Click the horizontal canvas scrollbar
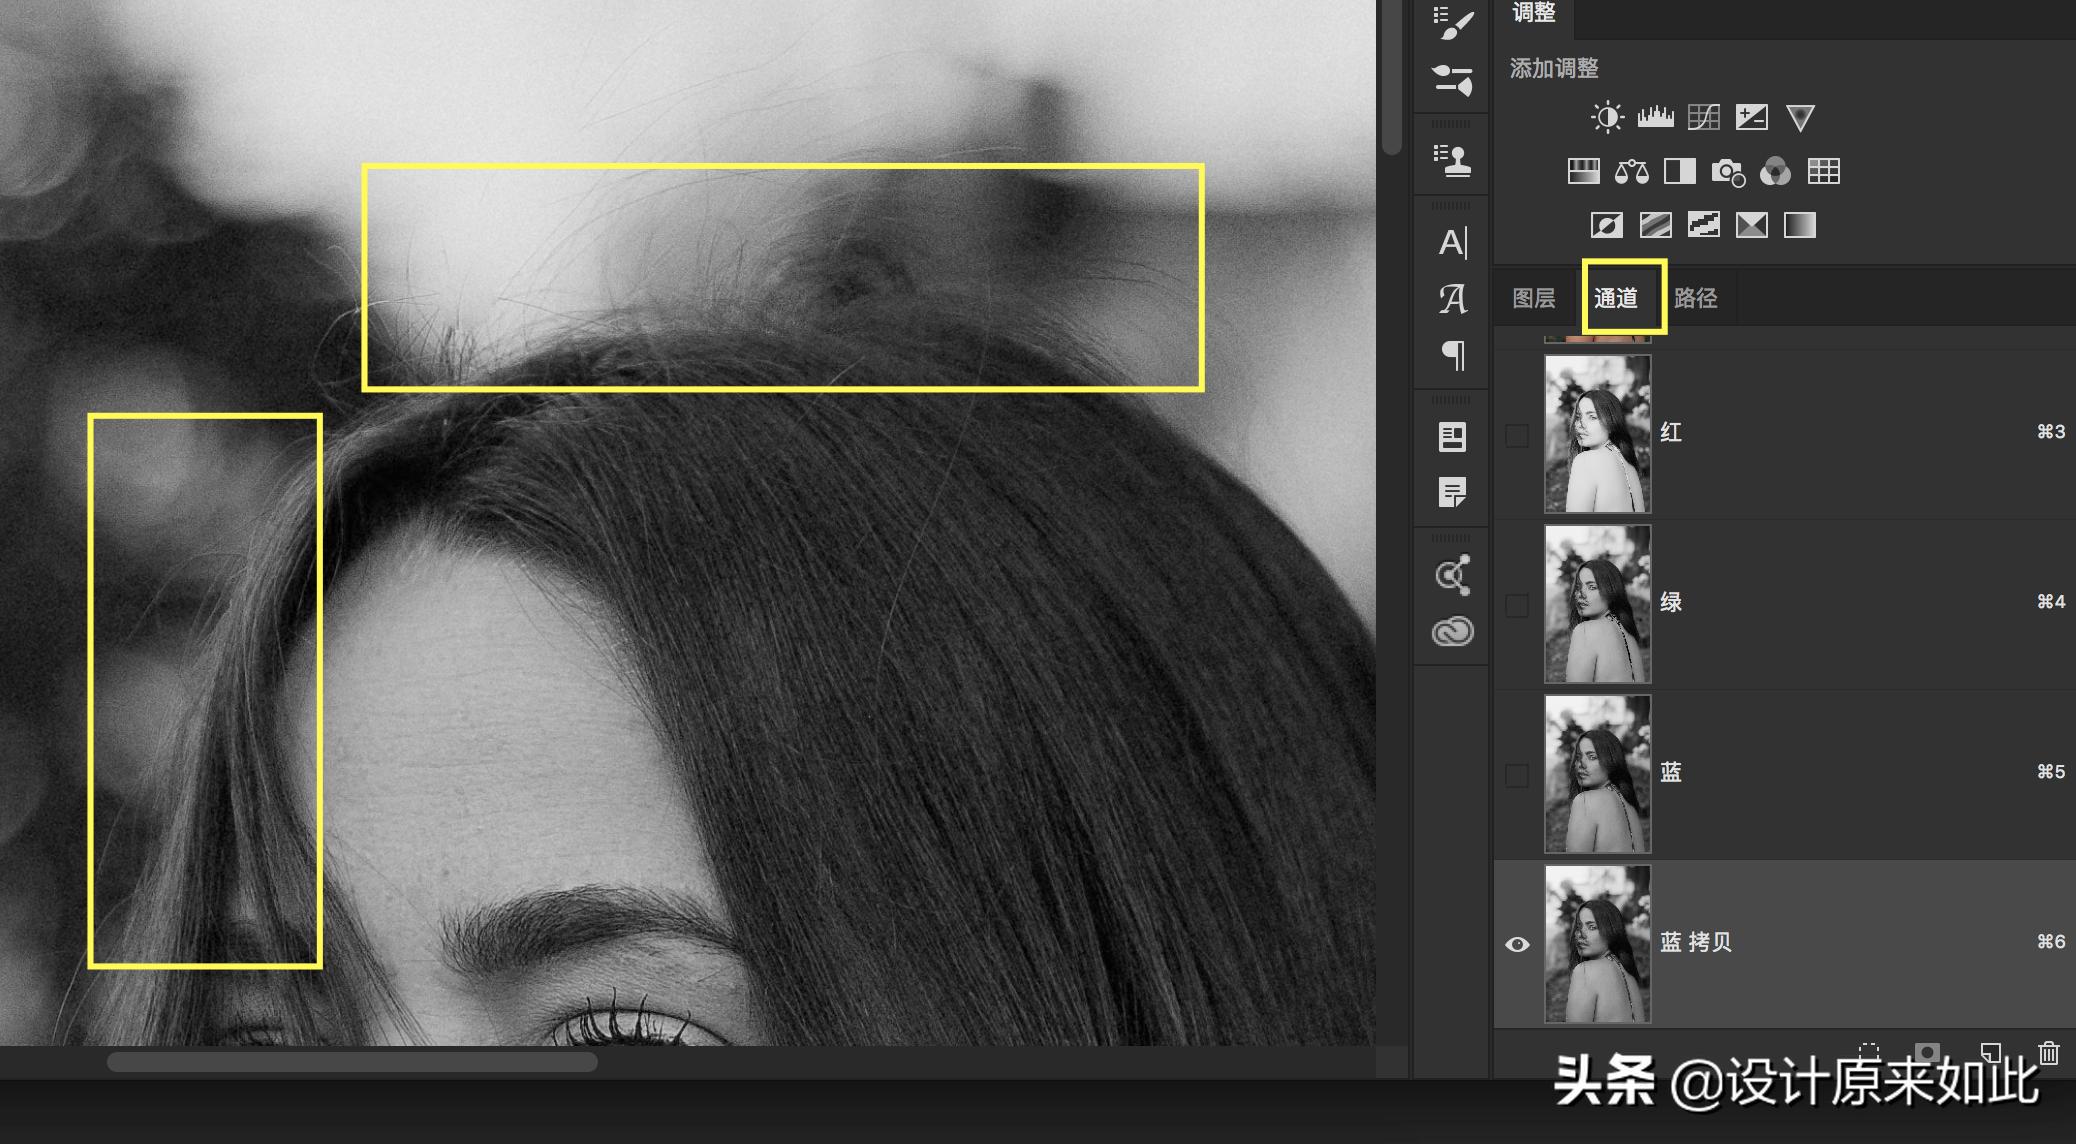This screenshot has height=1144, width=2076. pos(352,1062)
